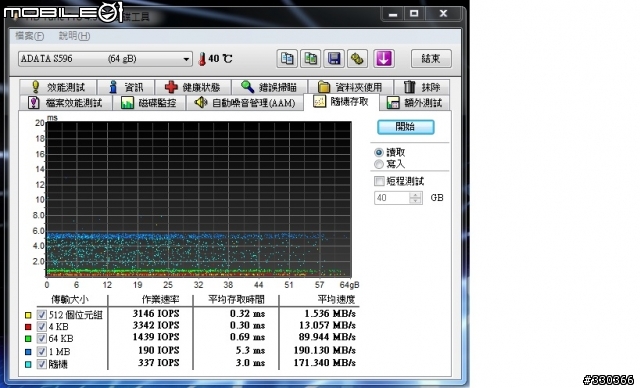The height and width of the screenshot is (388, 640).
Task: Open the 資料夾使用 folder usage tab
Action: [350, 87]
